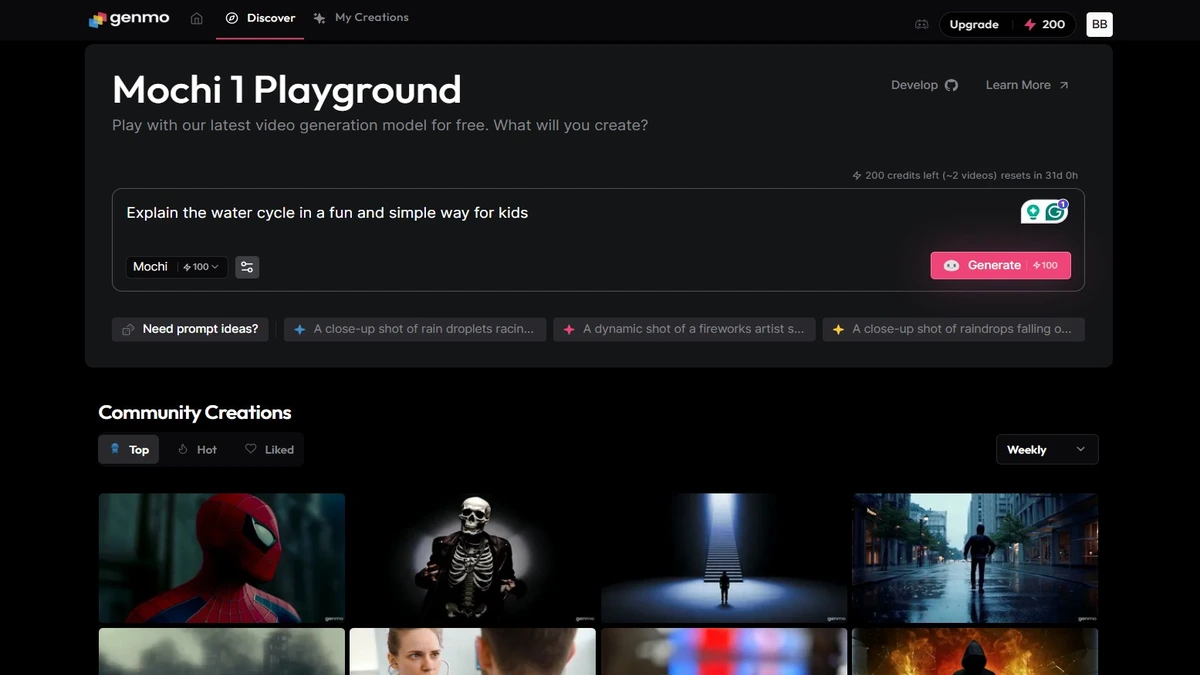
Task: Switch to the Discover tab
Action: (x=260, y=18)
